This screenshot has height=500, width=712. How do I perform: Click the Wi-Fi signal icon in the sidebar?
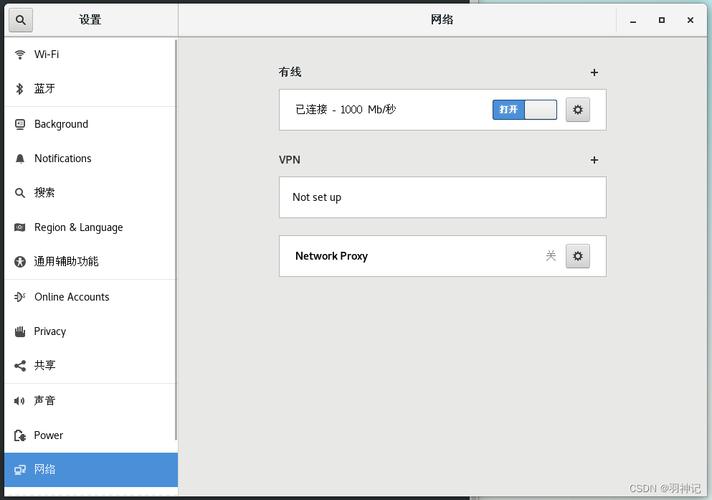(x=20, y=54)
